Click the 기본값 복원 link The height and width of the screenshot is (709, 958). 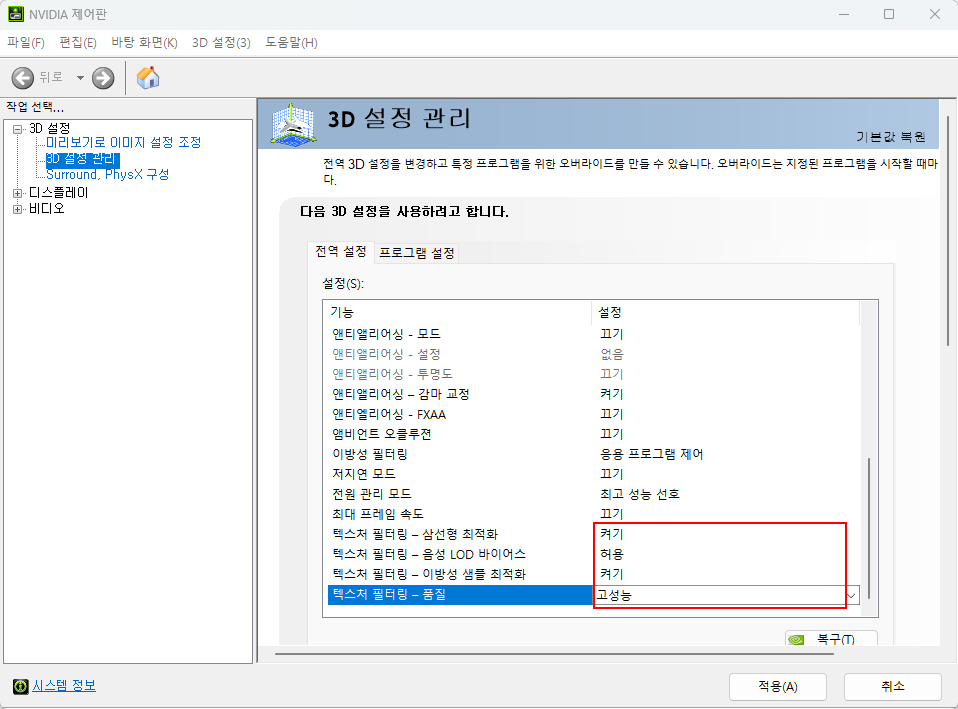(890, 137)
